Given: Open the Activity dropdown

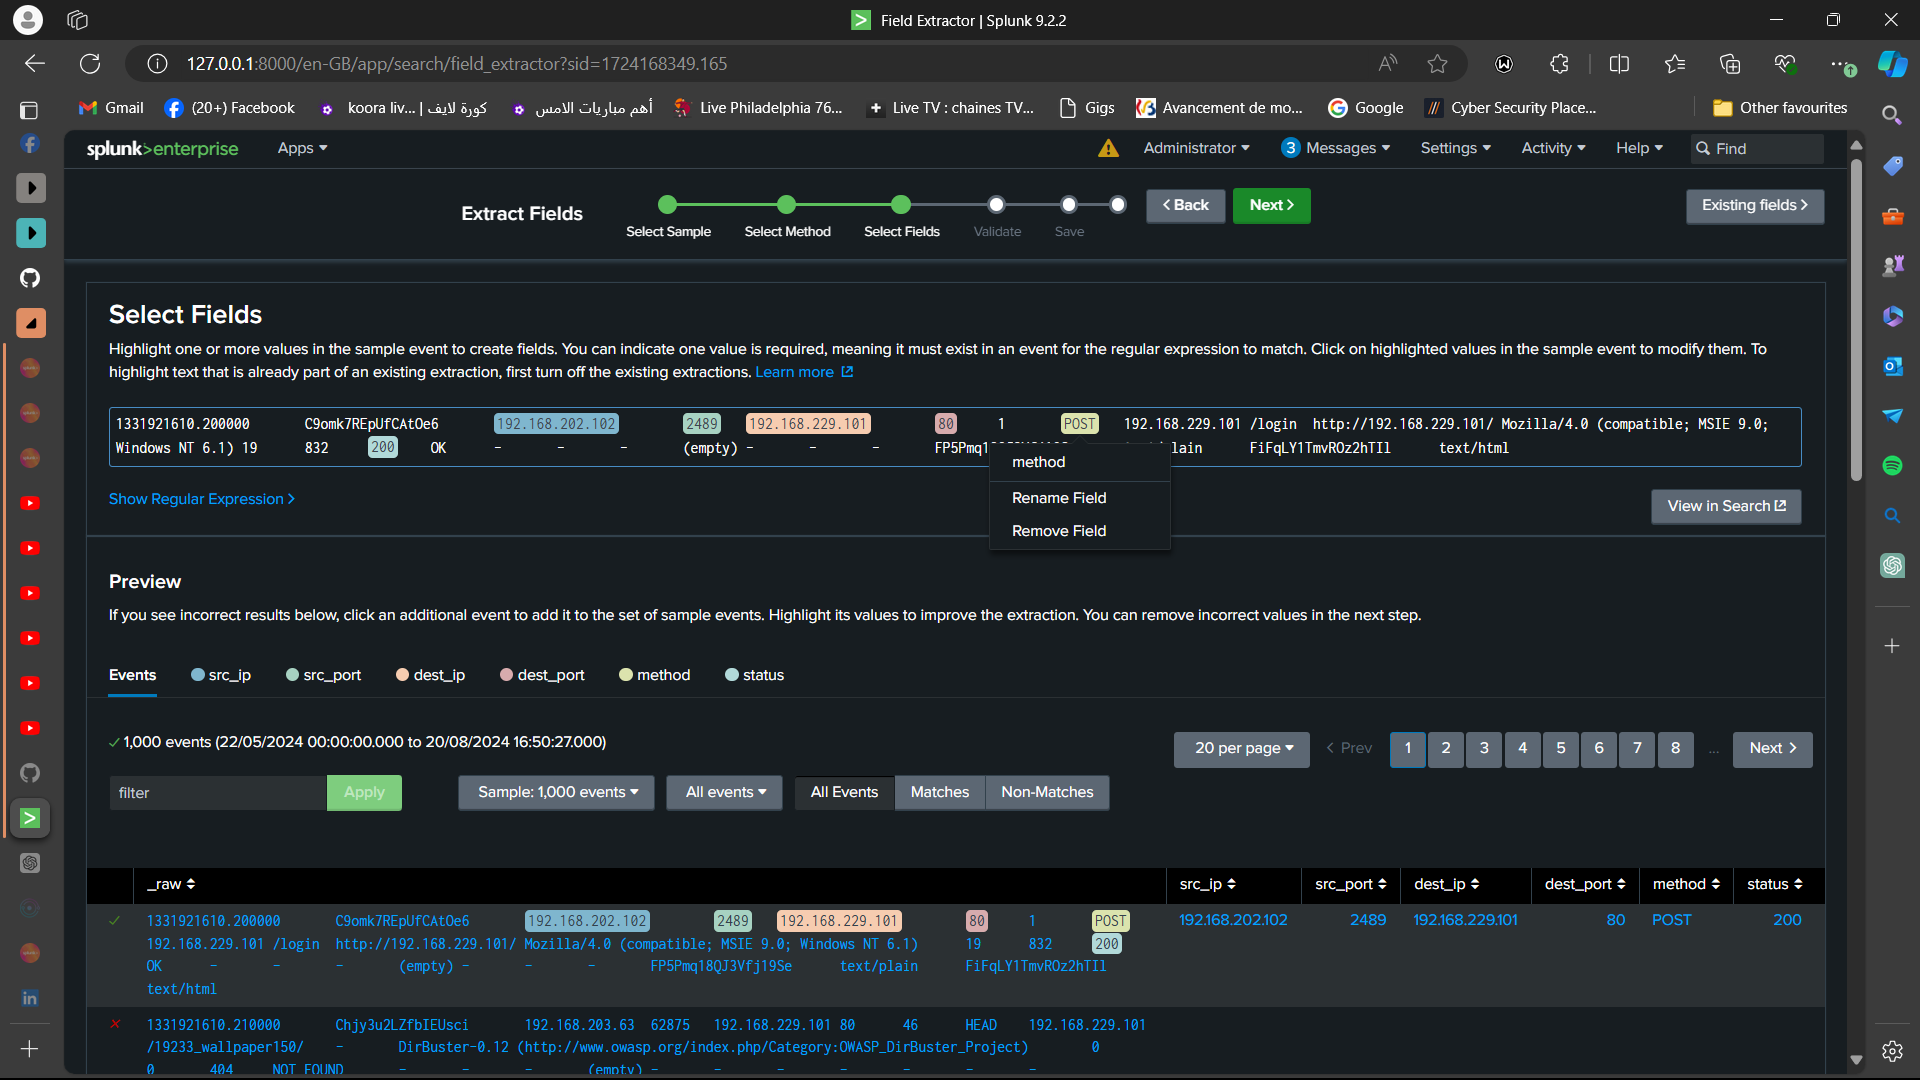Looking at the screenshot, I should pyautogui.click(x=1553, y=148).
